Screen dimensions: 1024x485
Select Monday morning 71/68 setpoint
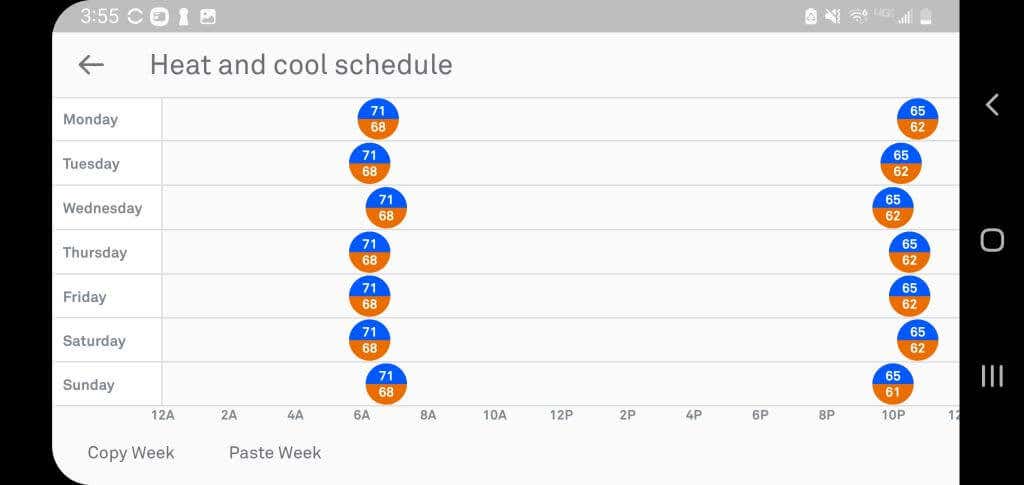(x=378, y=119)
